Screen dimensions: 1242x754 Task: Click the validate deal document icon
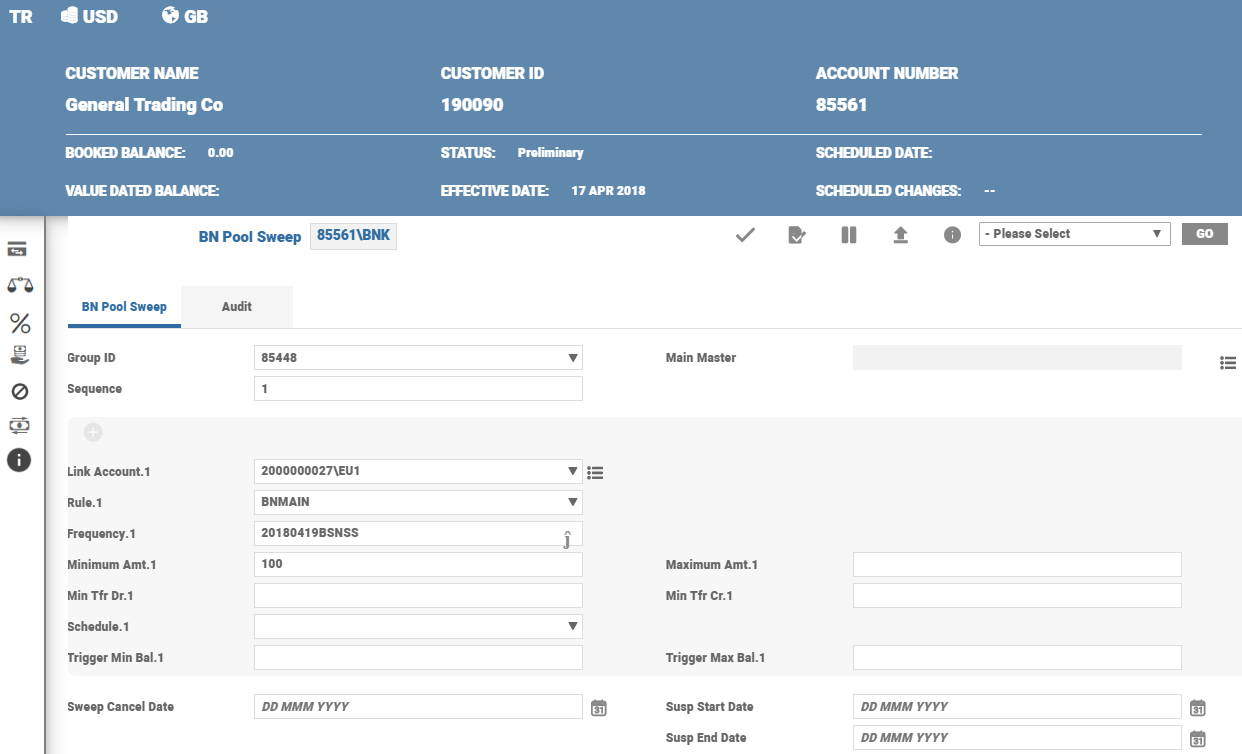coord(797,235)
